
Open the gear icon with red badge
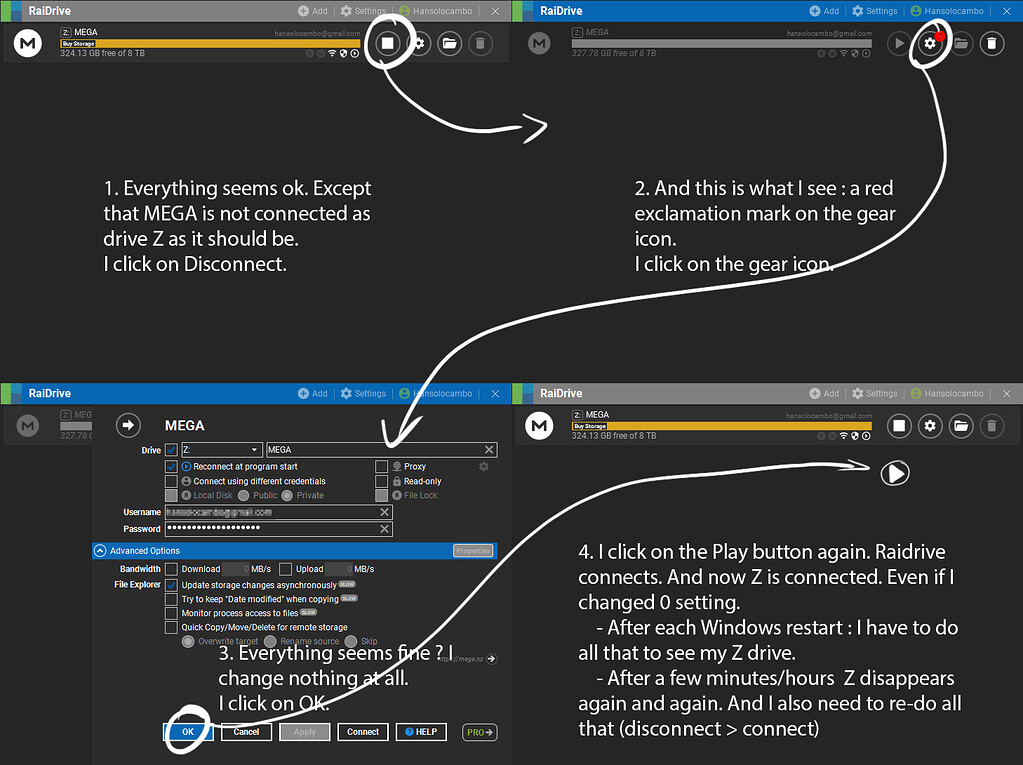coord(930,43)
